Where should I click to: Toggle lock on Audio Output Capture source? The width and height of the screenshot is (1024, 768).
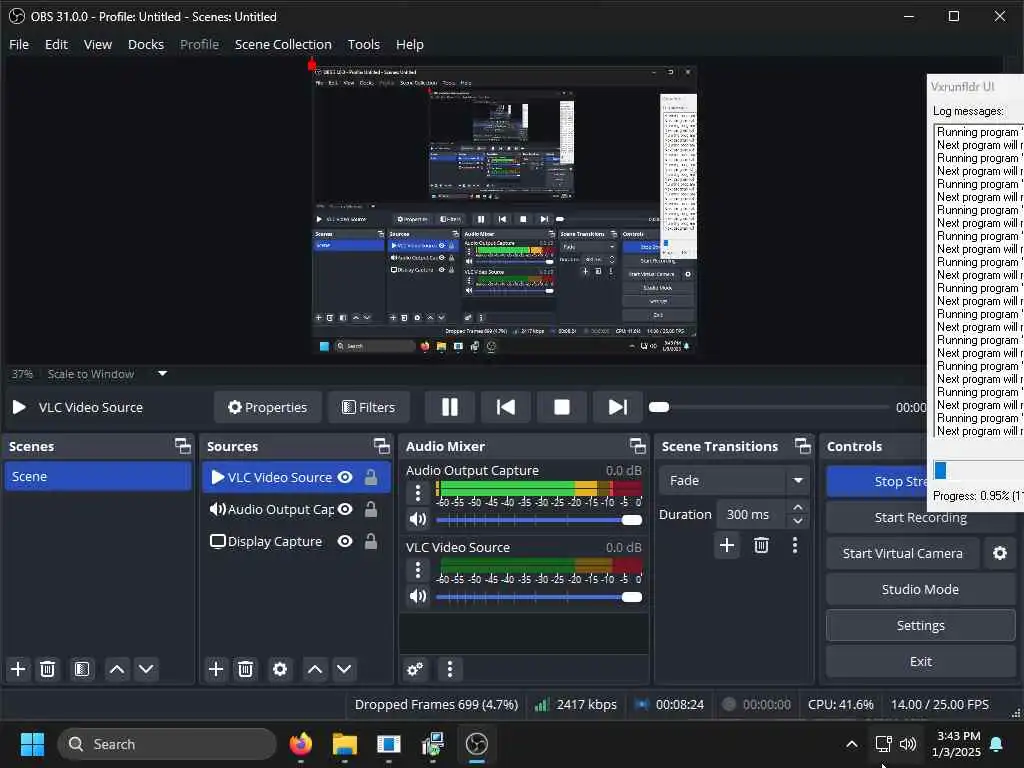(371, 509)
